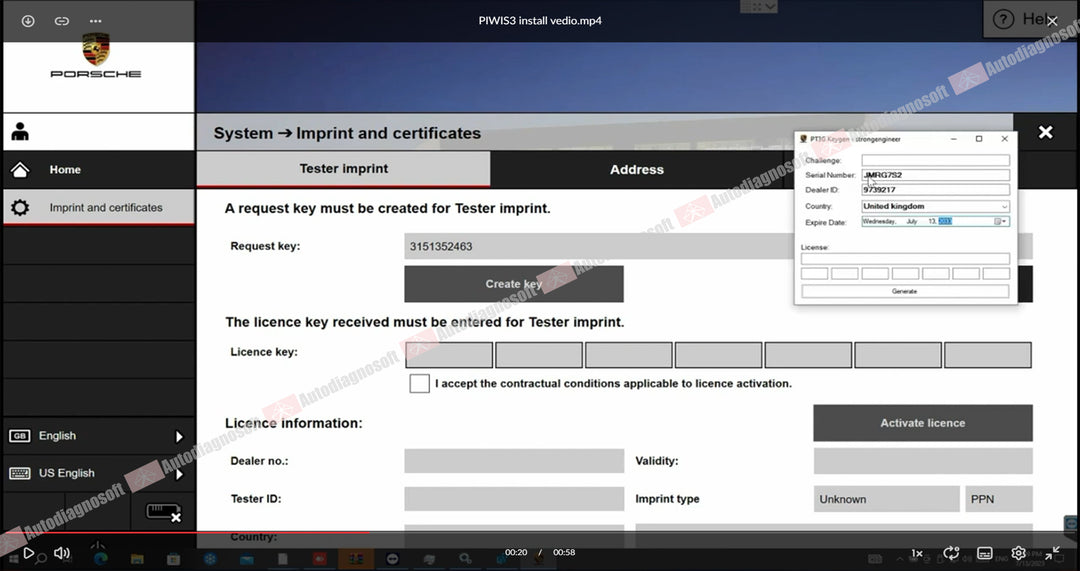
Task: Switch to the Tester imprint tab
Action: (344, 169)
